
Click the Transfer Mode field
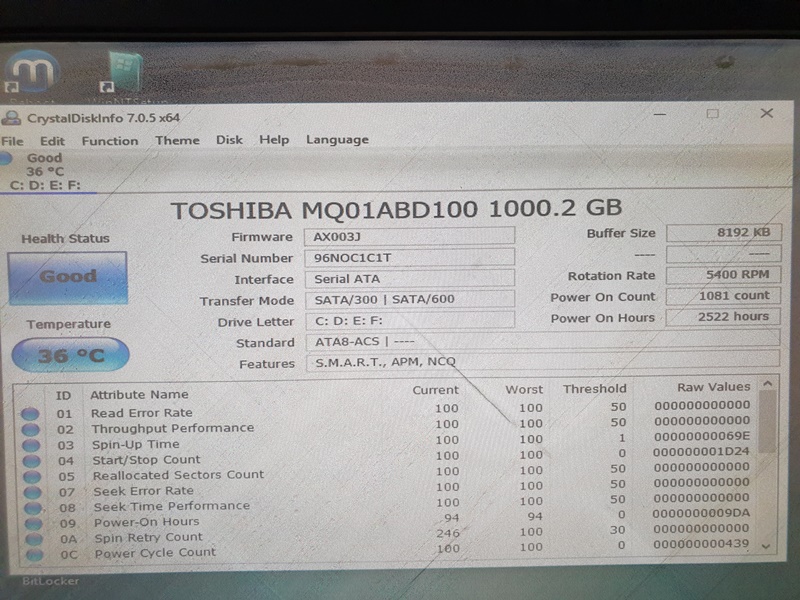(410, 299)
